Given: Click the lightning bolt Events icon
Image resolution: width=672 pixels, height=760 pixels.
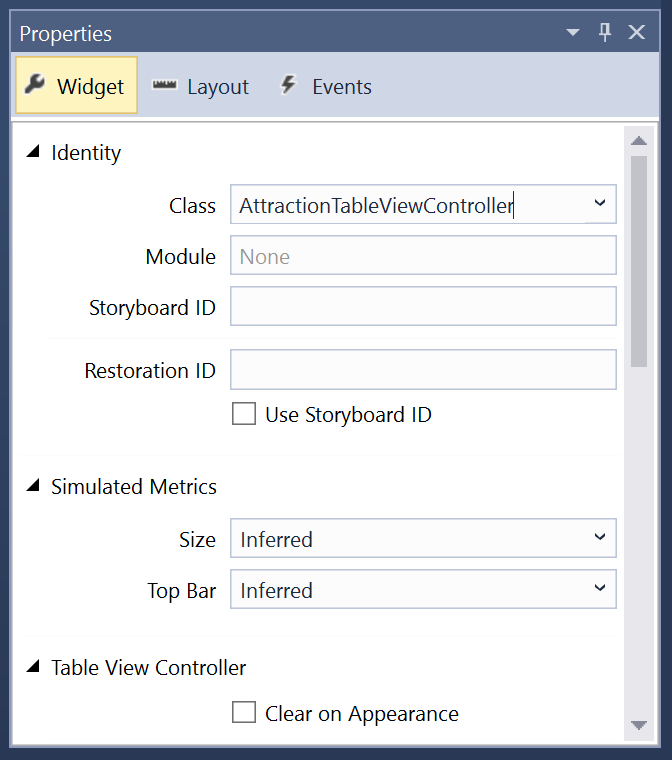Looking at the screenshot, I should (288, 85).
